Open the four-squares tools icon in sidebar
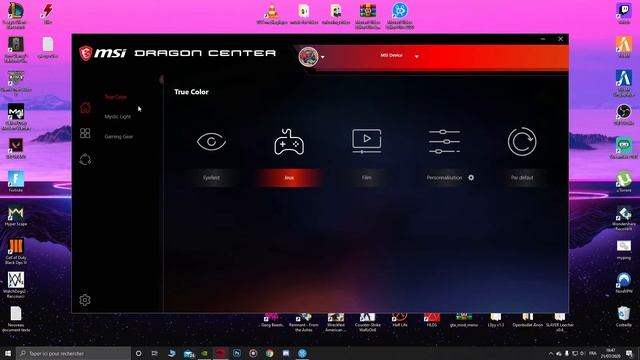This screenshot has width=640, height=360. [85, 133]
